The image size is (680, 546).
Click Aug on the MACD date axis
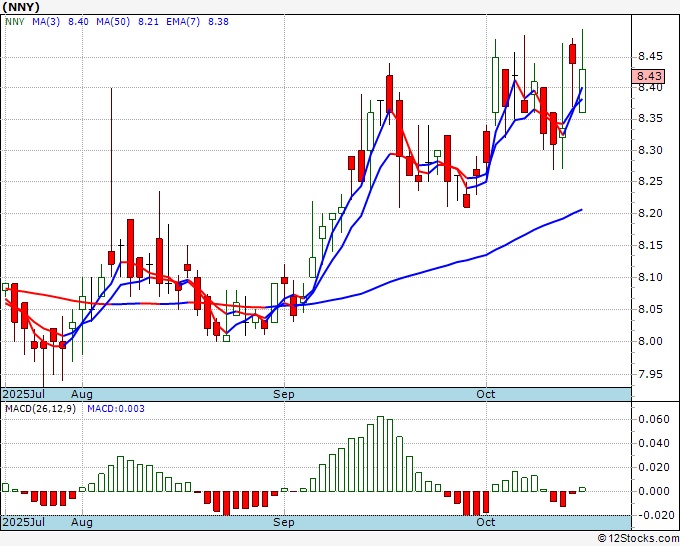(82, 522)
